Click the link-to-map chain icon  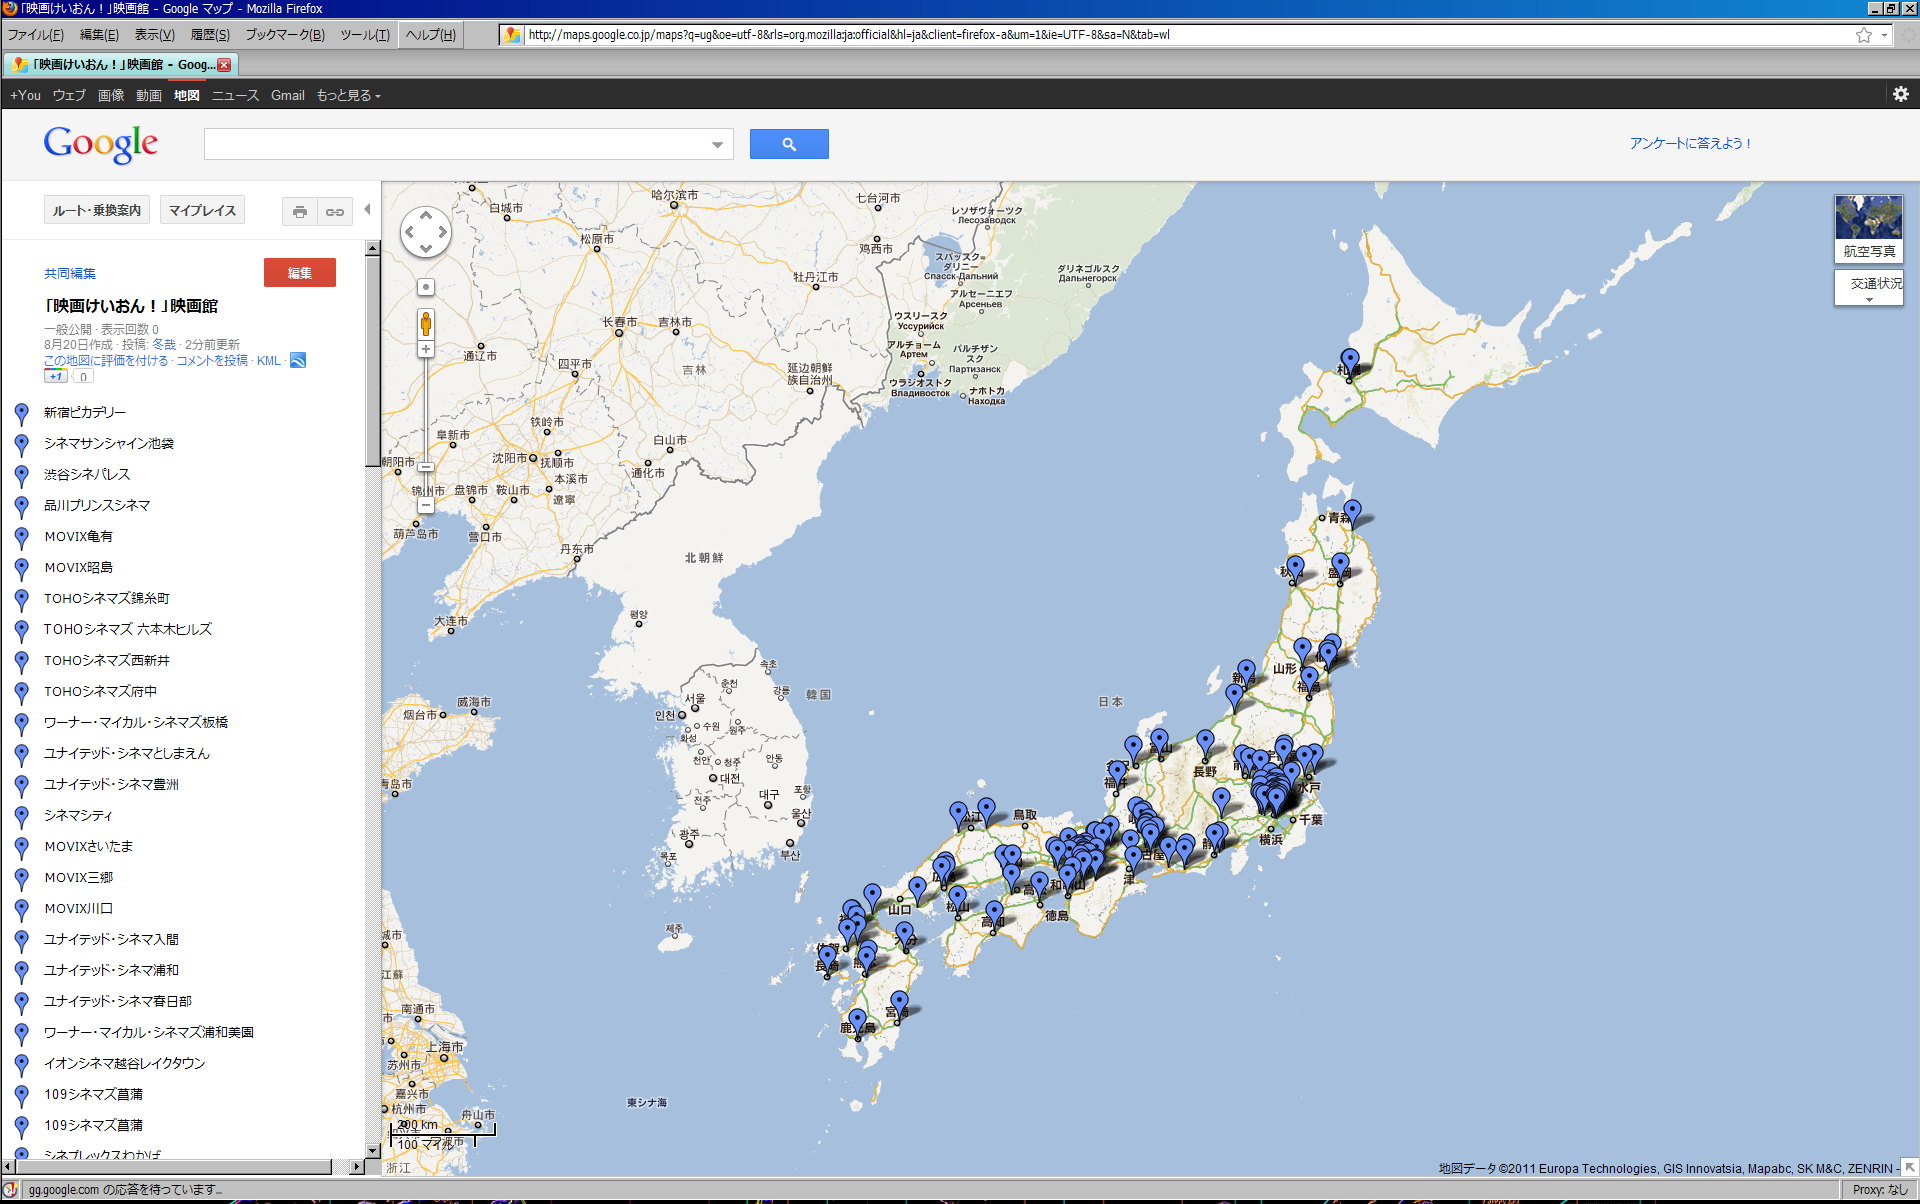tap(335, 212)
